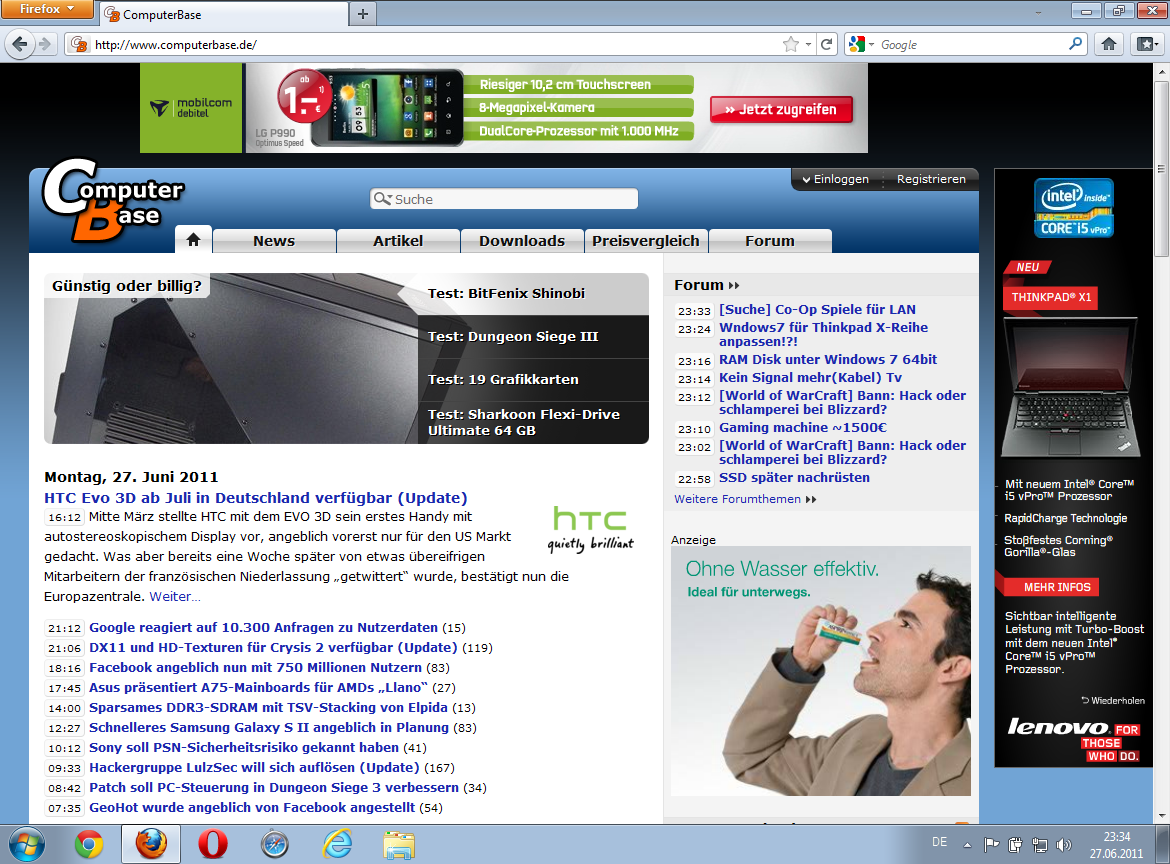Open the Firefox home page button
Viewport: 1170px width, 864px height.
[1109, 44]
